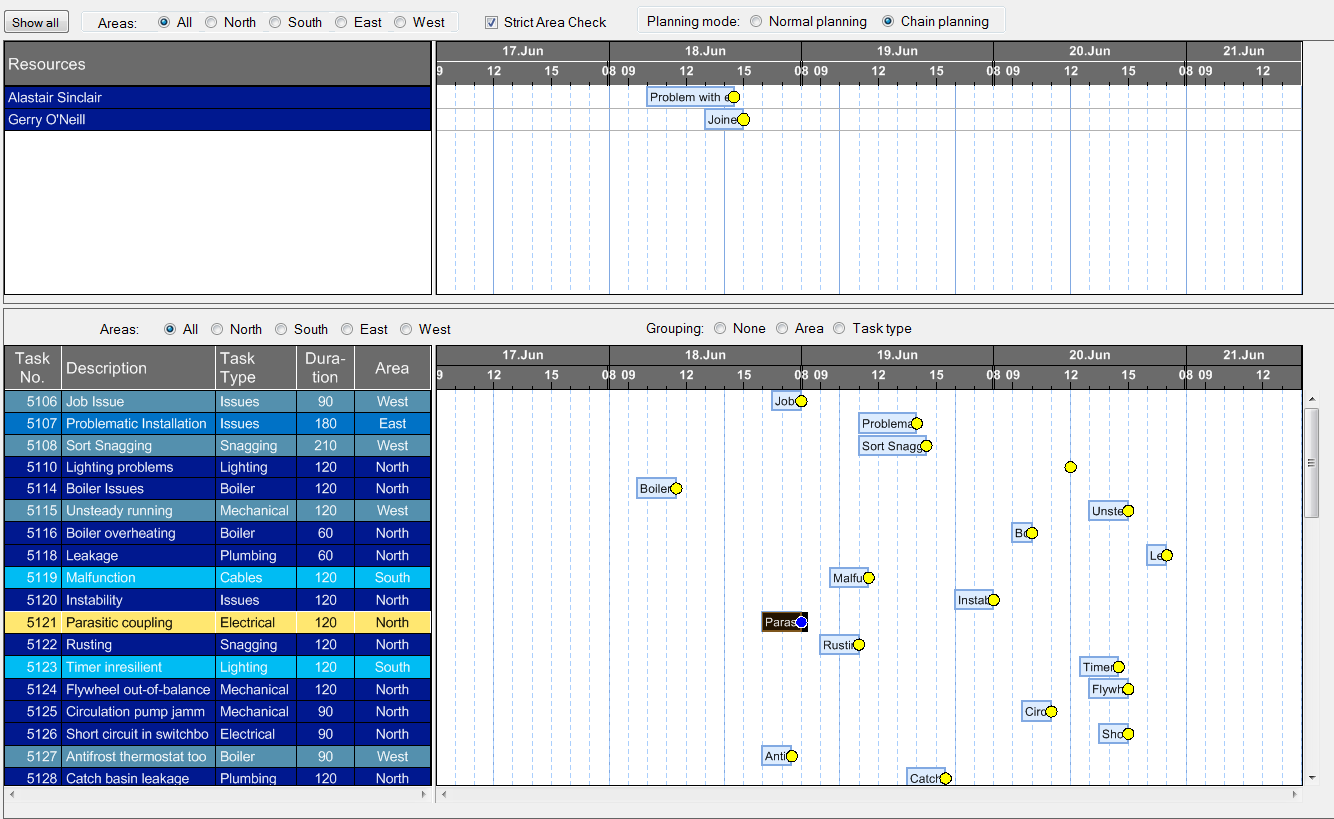Select the Alastair Sinclair resource row

click(x=217, y=97)
